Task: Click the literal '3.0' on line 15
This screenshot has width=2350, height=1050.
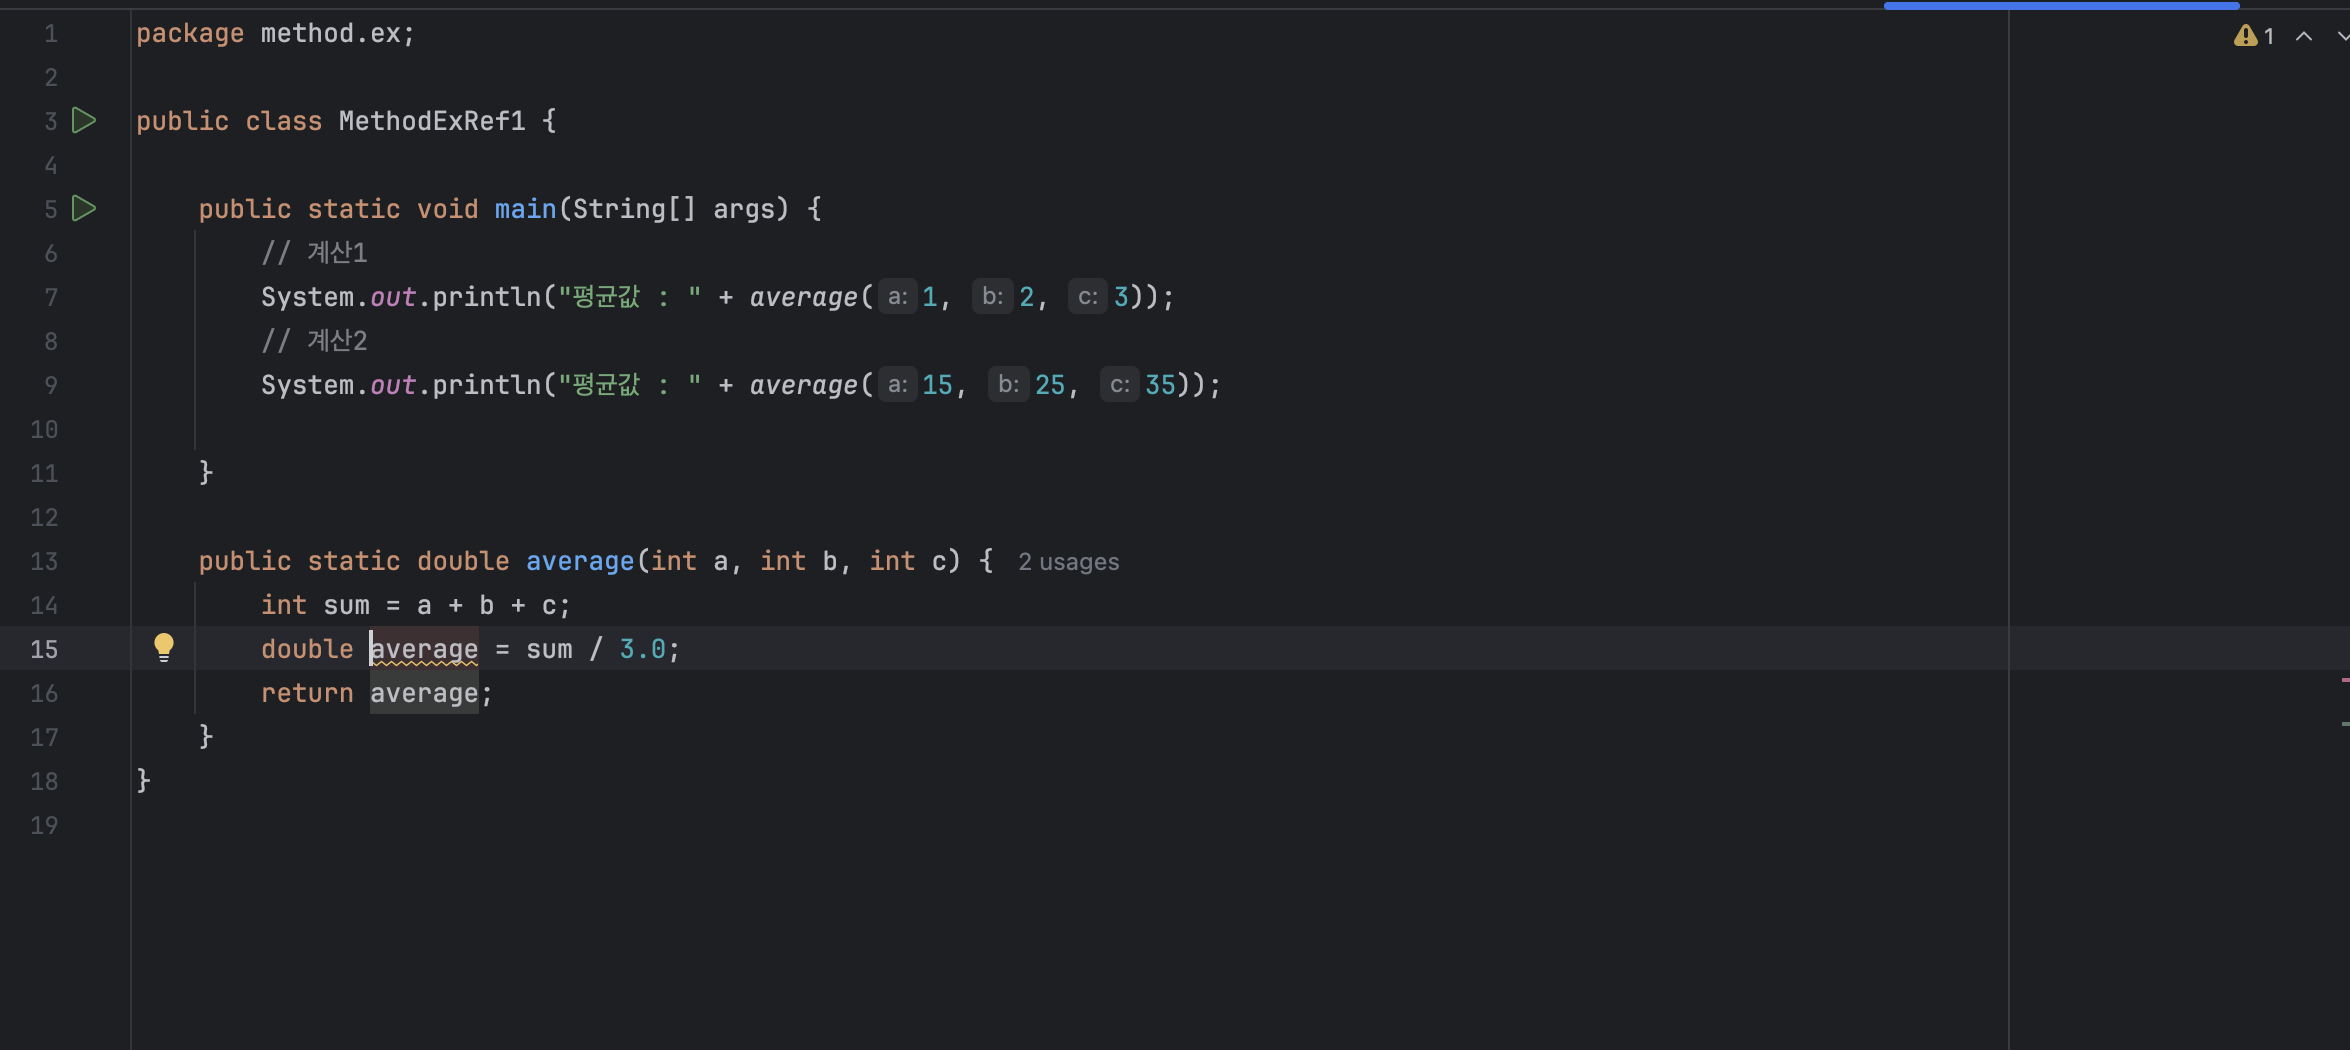Action: pos(642,649)
